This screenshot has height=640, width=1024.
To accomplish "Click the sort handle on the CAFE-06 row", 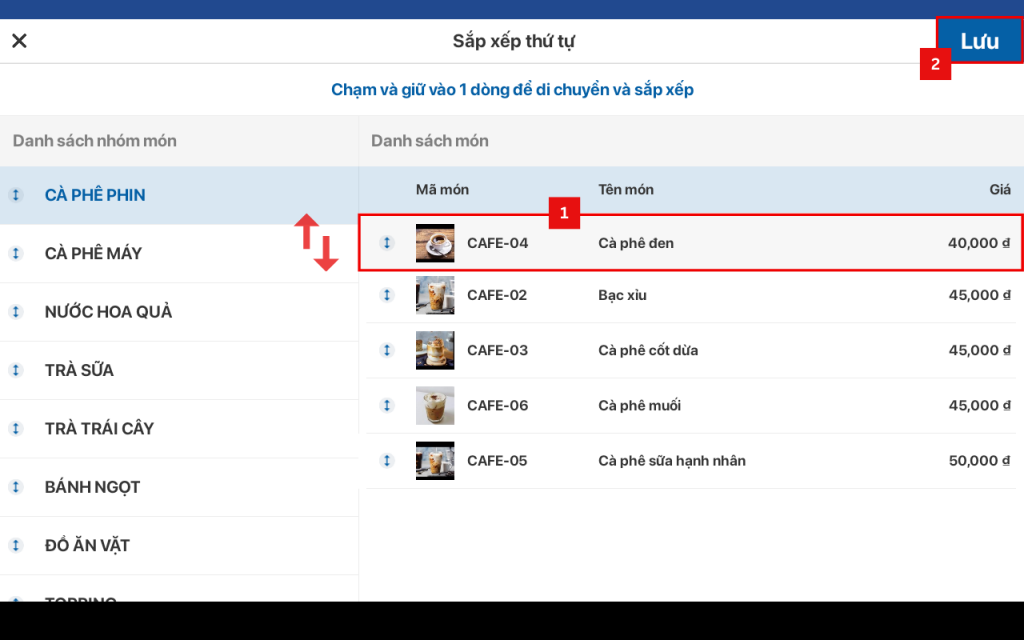I will (x=387, y=405).
